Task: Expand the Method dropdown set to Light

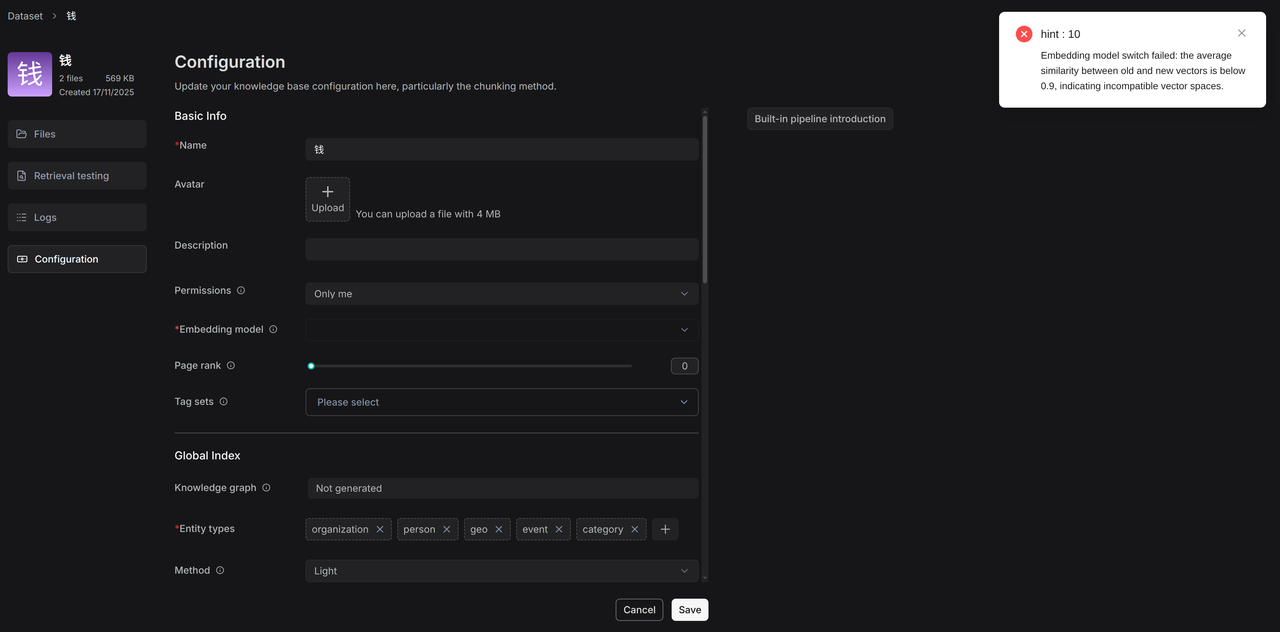Action: tap(501, 571)
